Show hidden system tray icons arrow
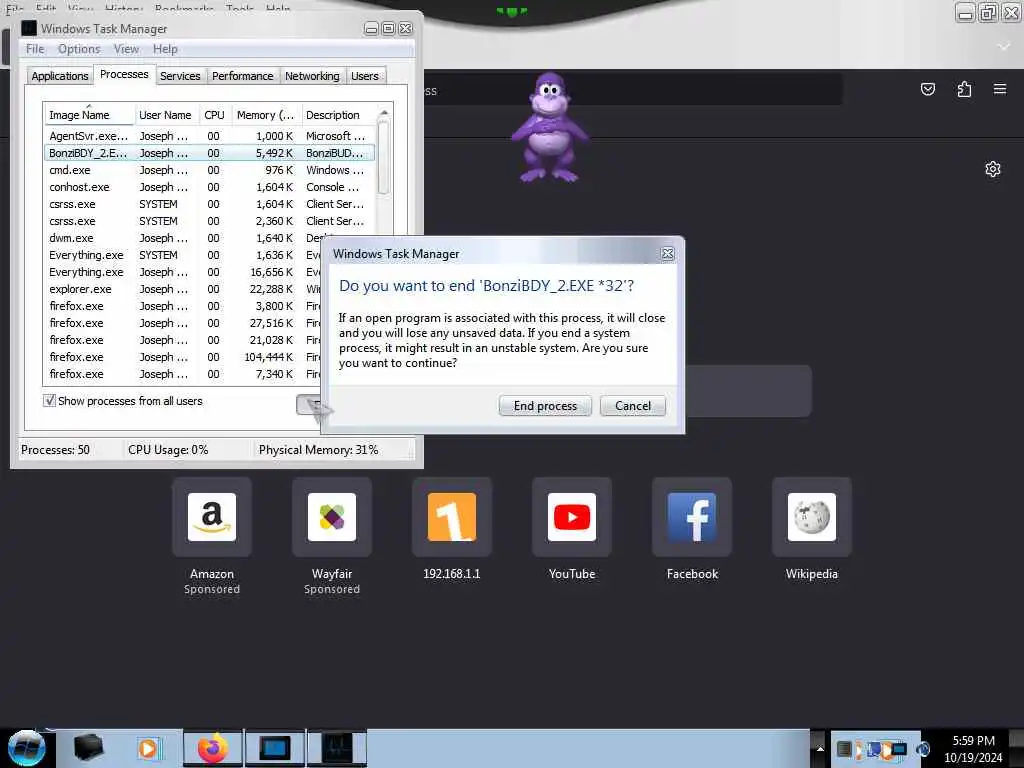This screenshot has width=1024, height=768. click(x=820, y=749)
